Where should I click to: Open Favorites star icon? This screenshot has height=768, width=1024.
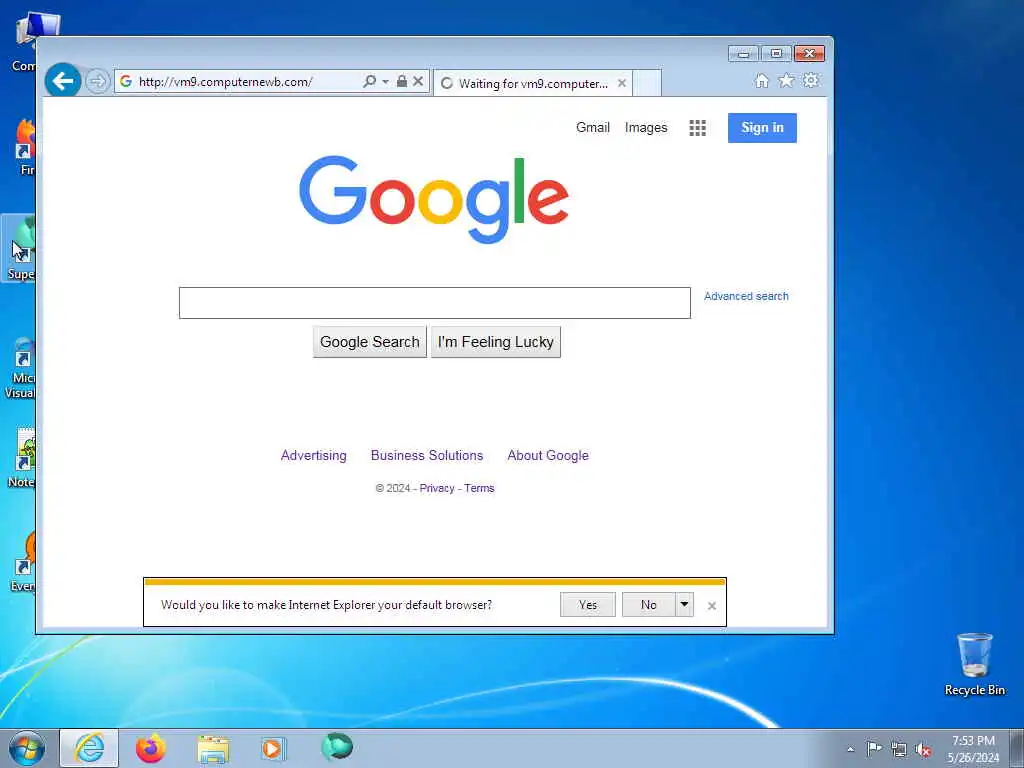click(786, 80)
